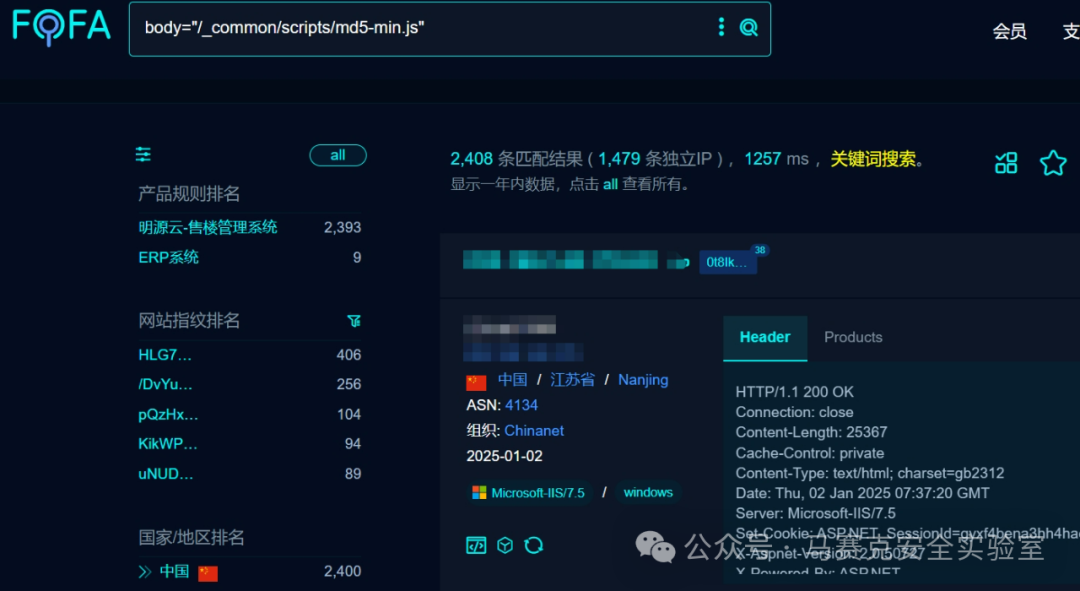Select the pQzHx… fingerprint entry

(x=167, y=415)
